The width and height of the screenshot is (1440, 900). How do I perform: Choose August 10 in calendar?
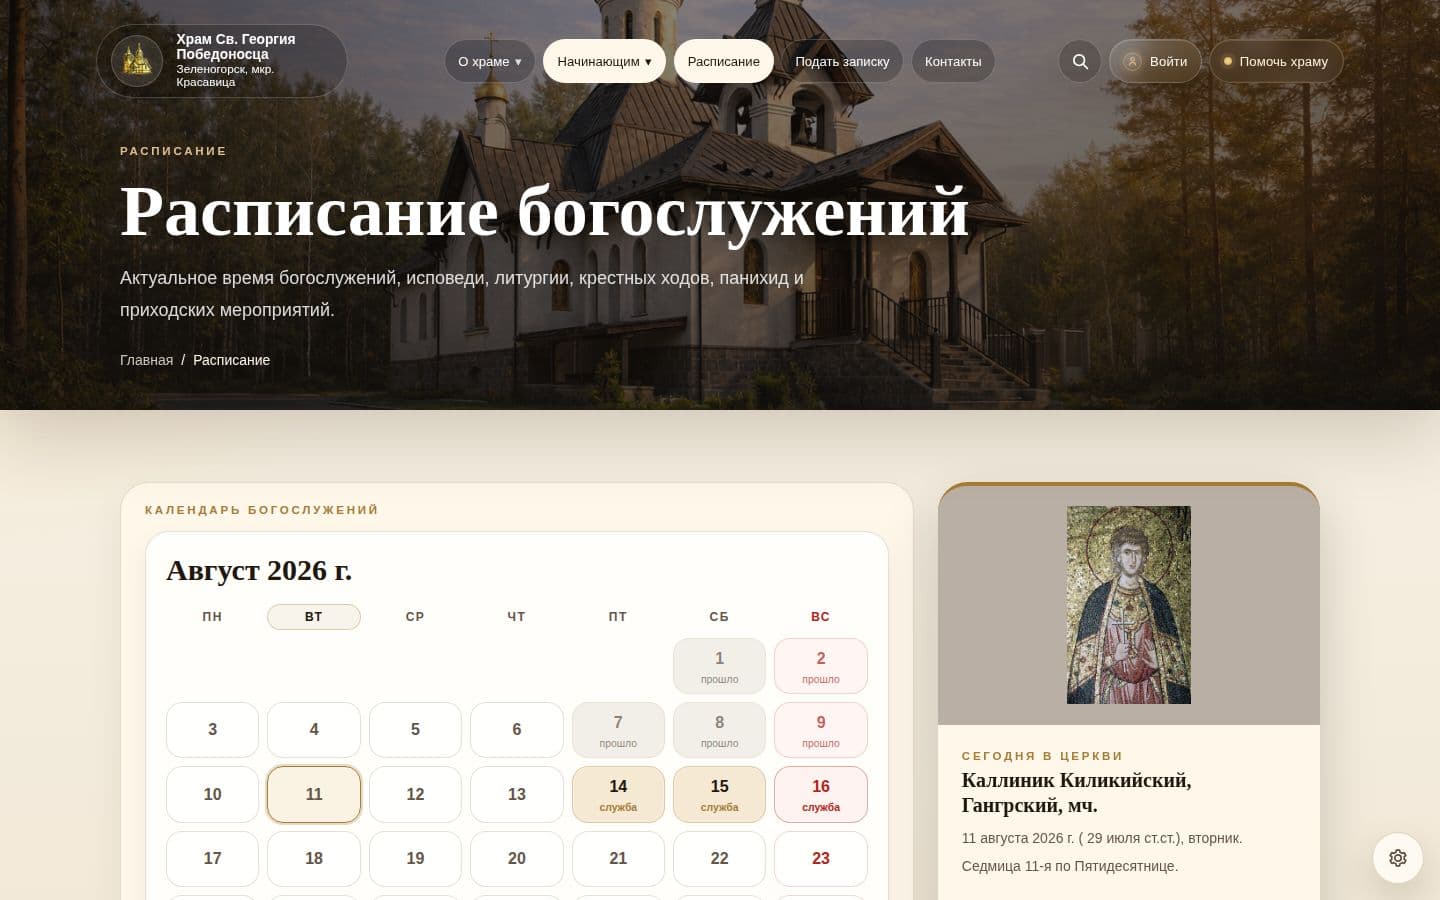[x=212, y=794]
